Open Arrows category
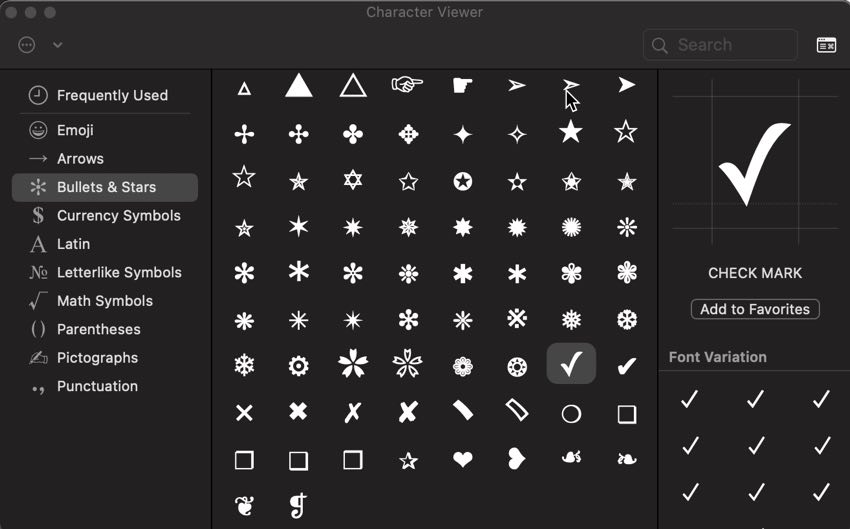 tap(105, 159)
